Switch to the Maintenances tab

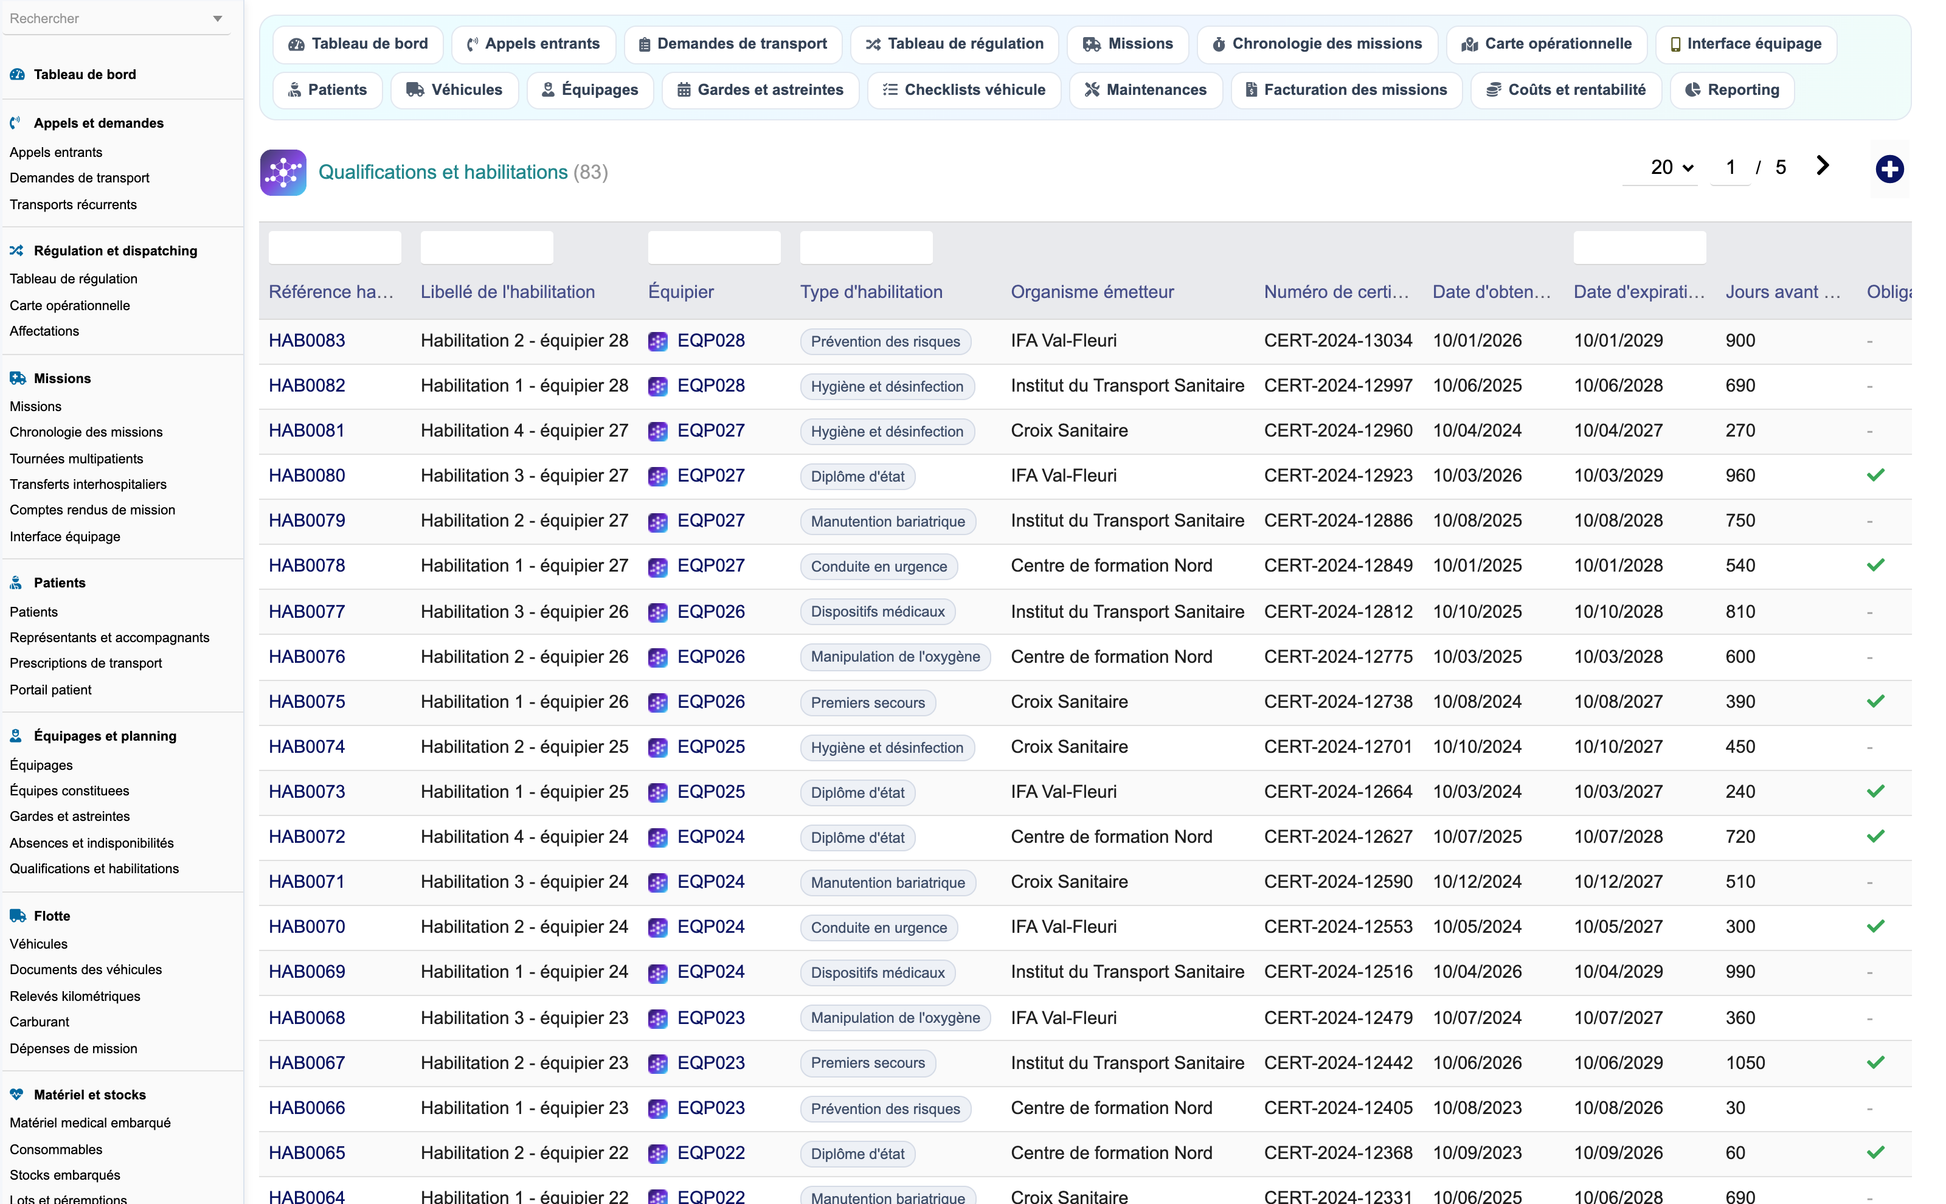pyautogui.click(x=1146, y=90)
